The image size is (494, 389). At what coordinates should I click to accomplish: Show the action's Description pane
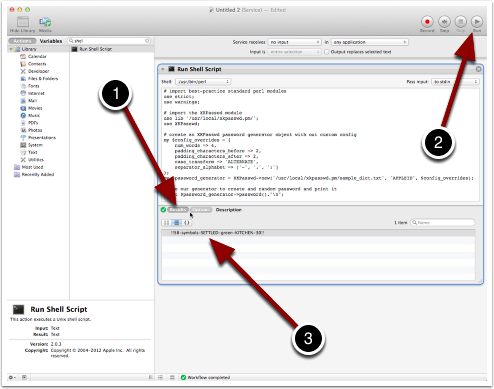228,210
